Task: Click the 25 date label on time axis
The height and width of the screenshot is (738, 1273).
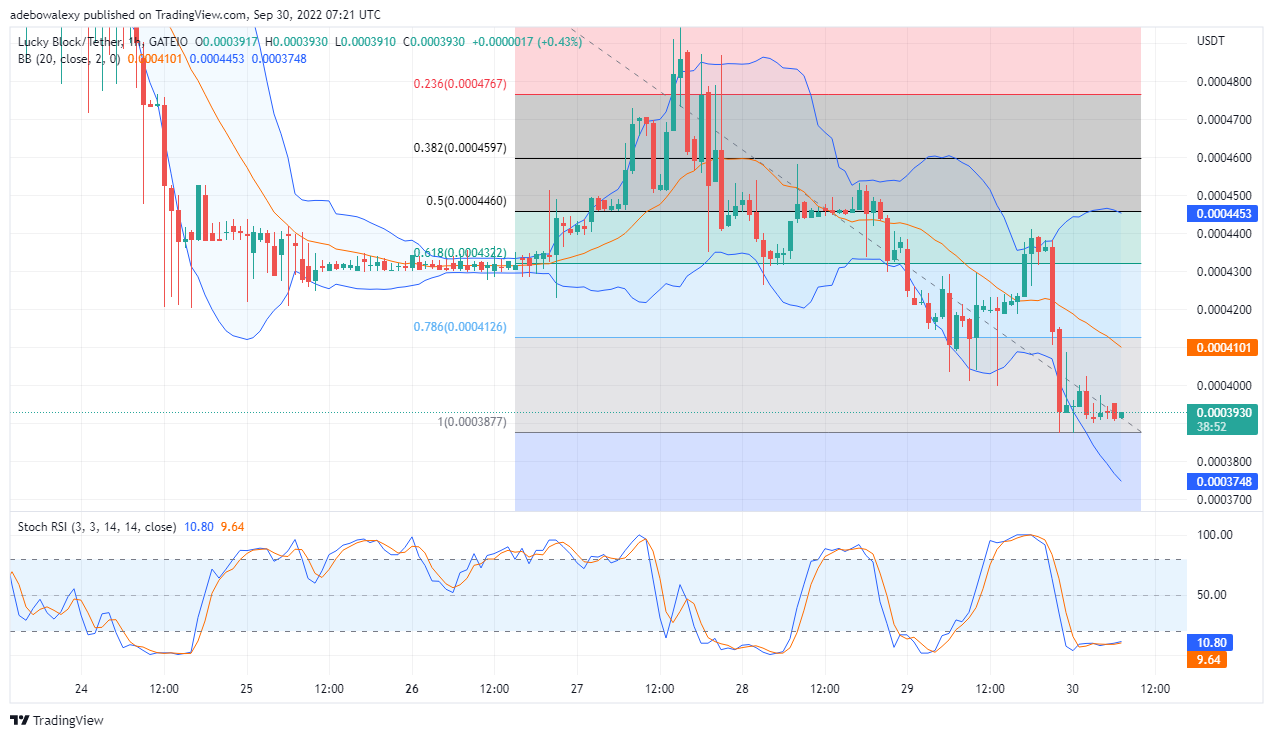Action: click(x=247, y=689)
